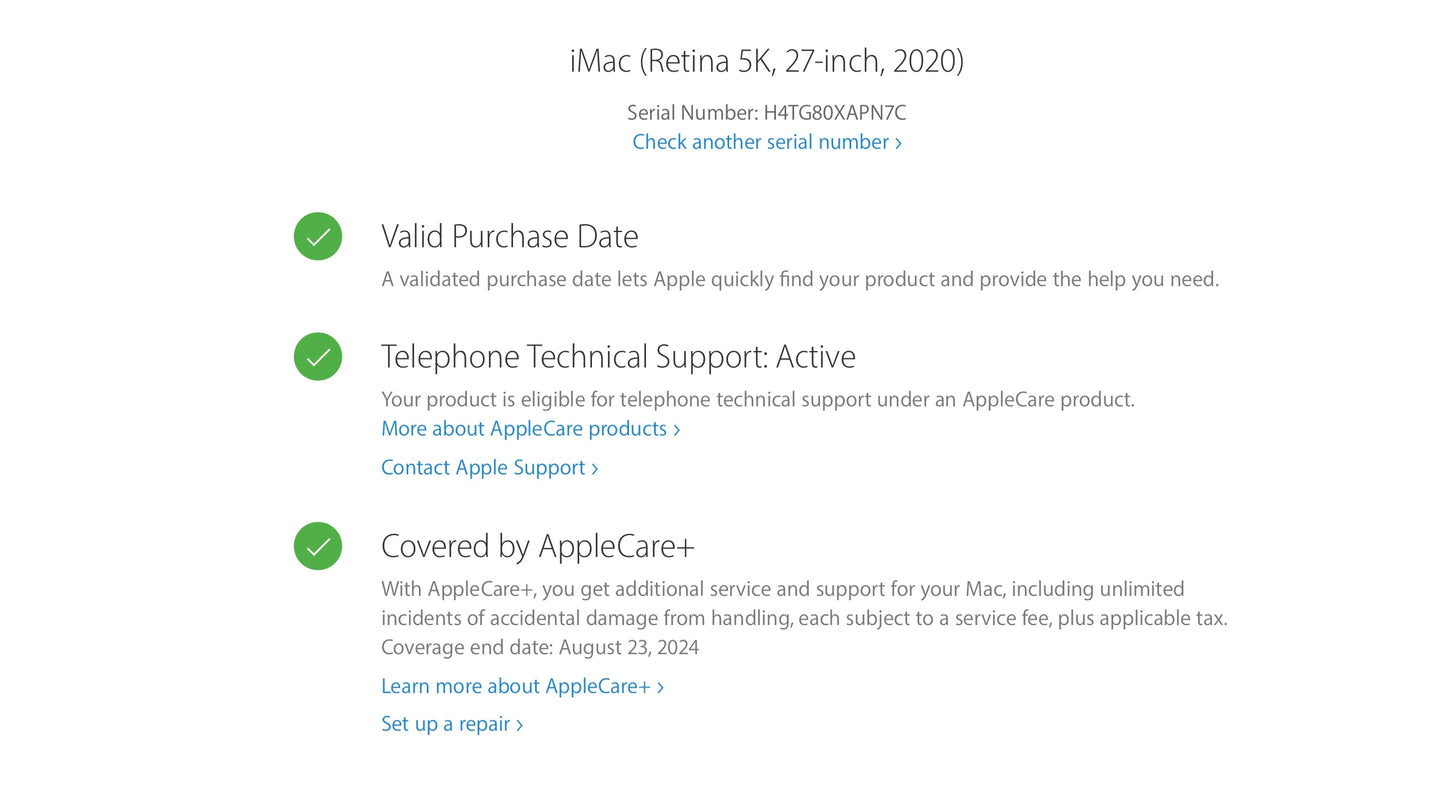Click the validated purchase date description sentence
The height and width of the screenshot is (803, 1445).
coord(800,279)
